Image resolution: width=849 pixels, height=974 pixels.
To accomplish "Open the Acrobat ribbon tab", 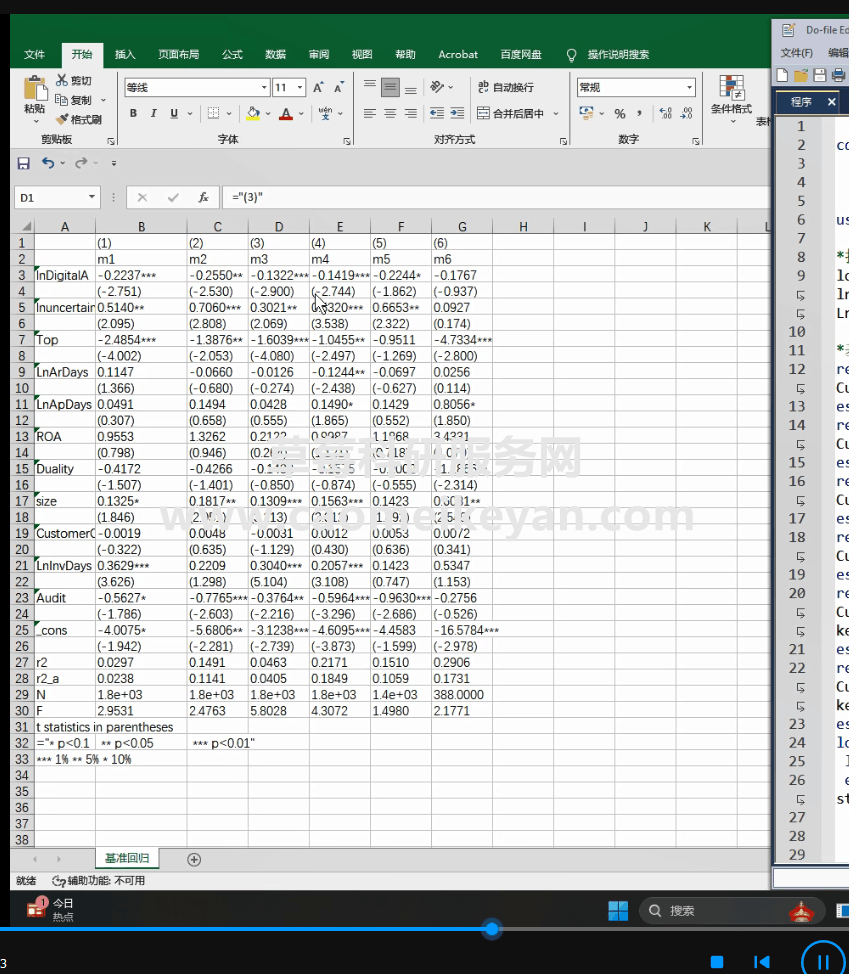I will click(458, 55).
